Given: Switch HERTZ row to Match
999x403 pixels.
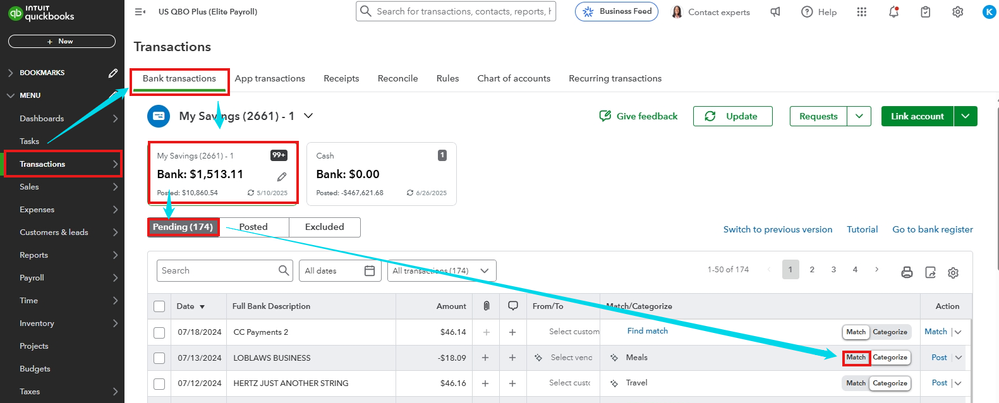Looking at the screenshot, I should click(856, 383).
